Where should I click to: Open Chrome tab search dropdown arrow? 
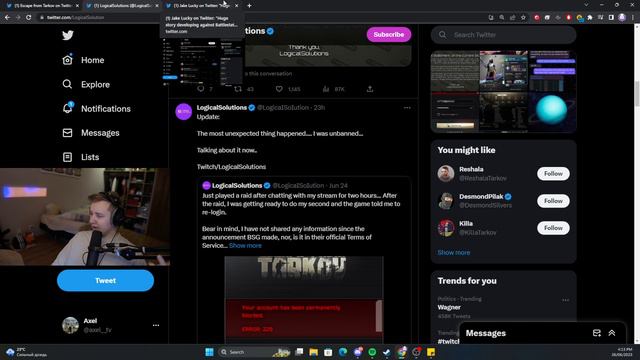[586, 5]
